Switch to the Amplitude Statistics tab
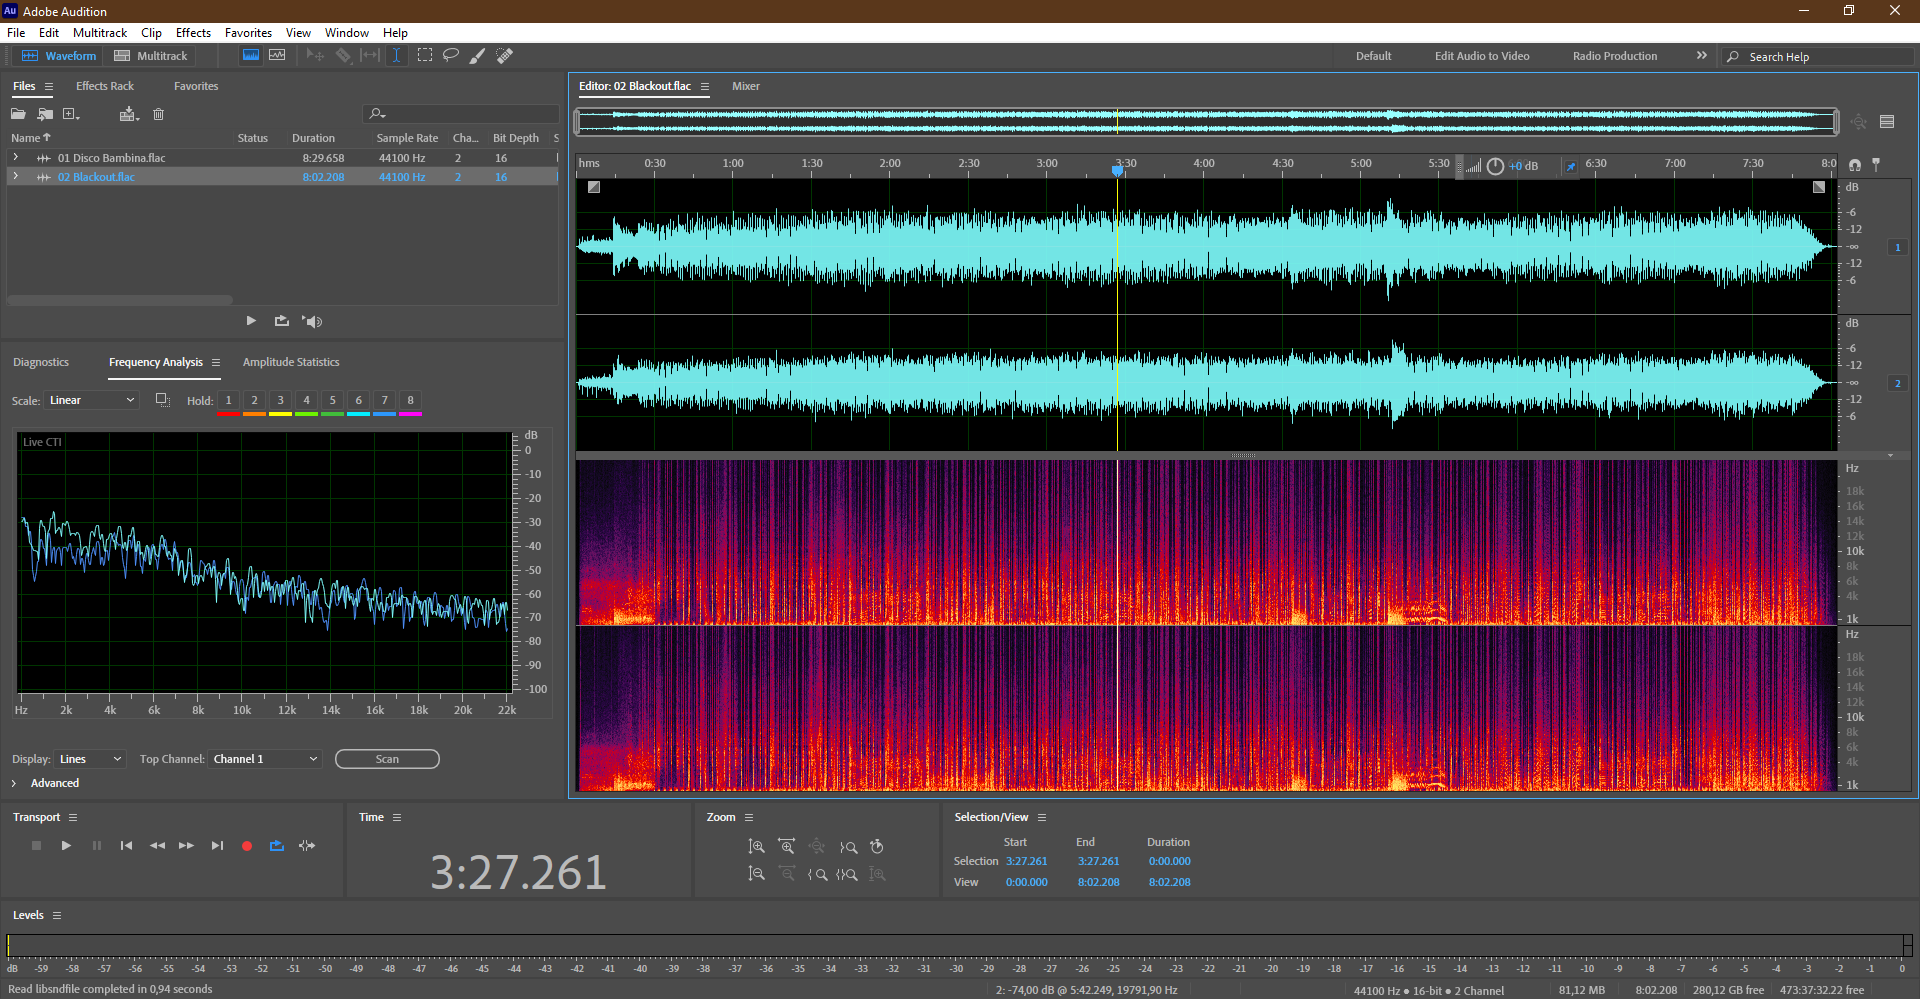Viewport: 1920px width, 999px height. point(291,362)
